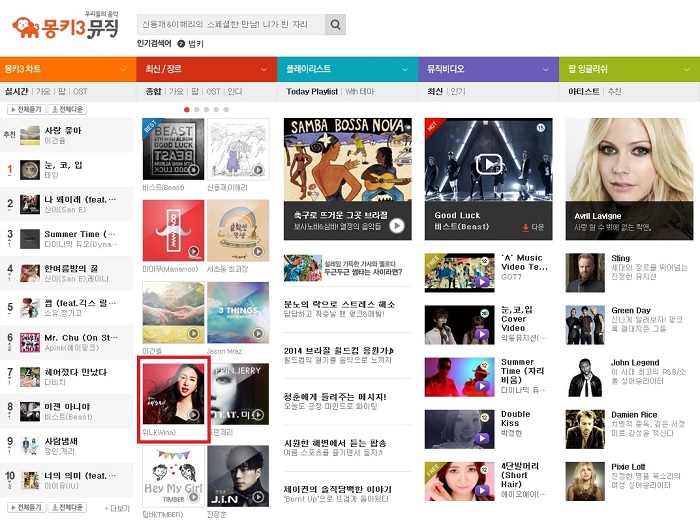Play the Mamamoo album
The image size is (700, 525).
[194, 251]
